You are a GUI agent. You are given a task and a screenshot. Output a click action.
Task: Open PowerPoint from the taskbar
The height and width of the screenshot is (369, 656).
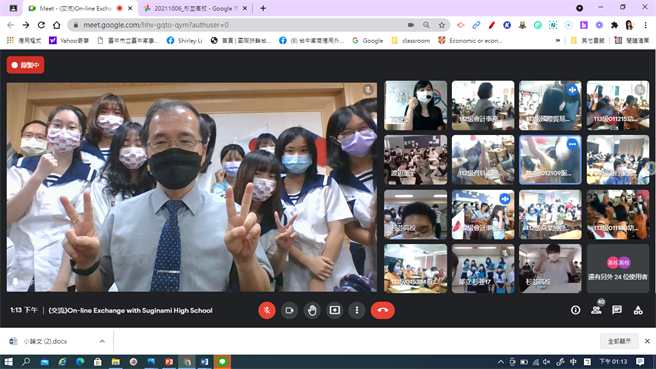[x=169, y=362]
